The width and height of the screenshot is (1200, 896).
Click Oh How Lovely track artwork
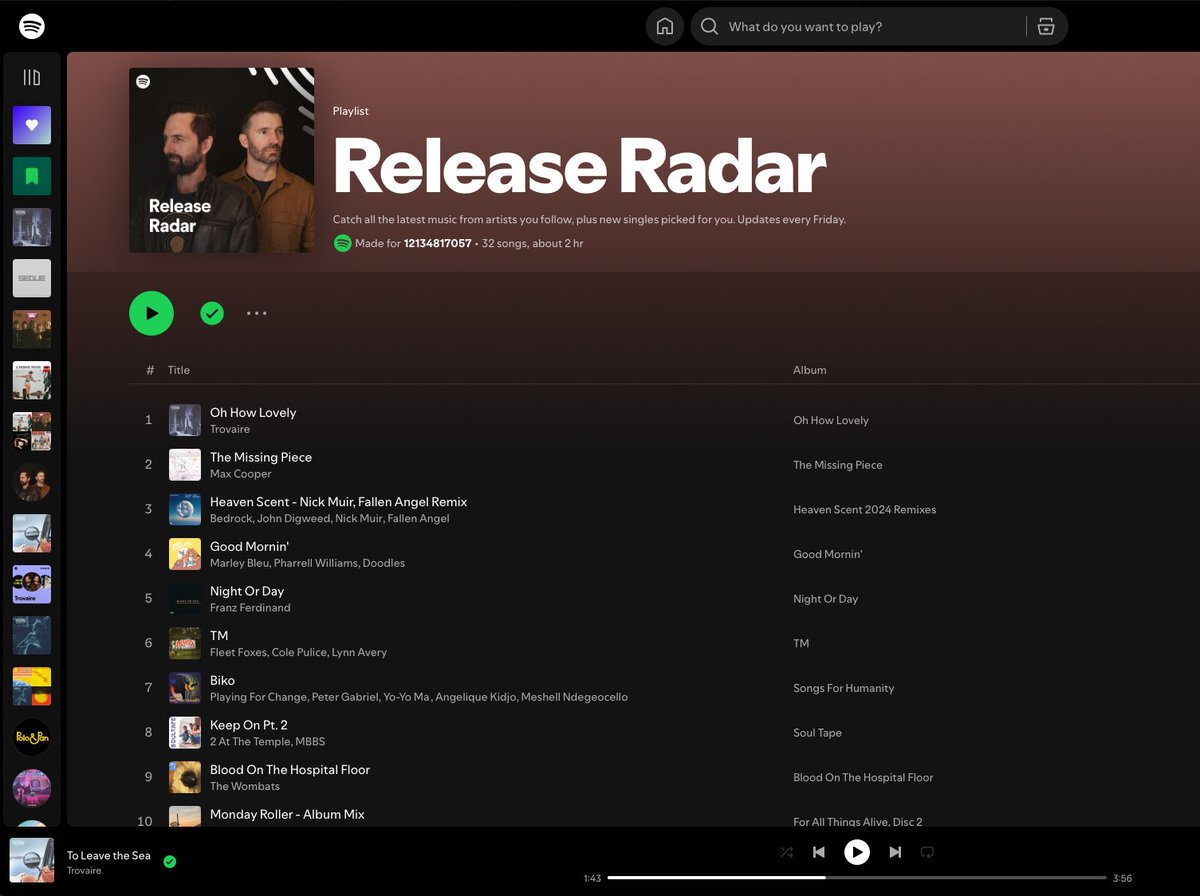pos(185,420)
